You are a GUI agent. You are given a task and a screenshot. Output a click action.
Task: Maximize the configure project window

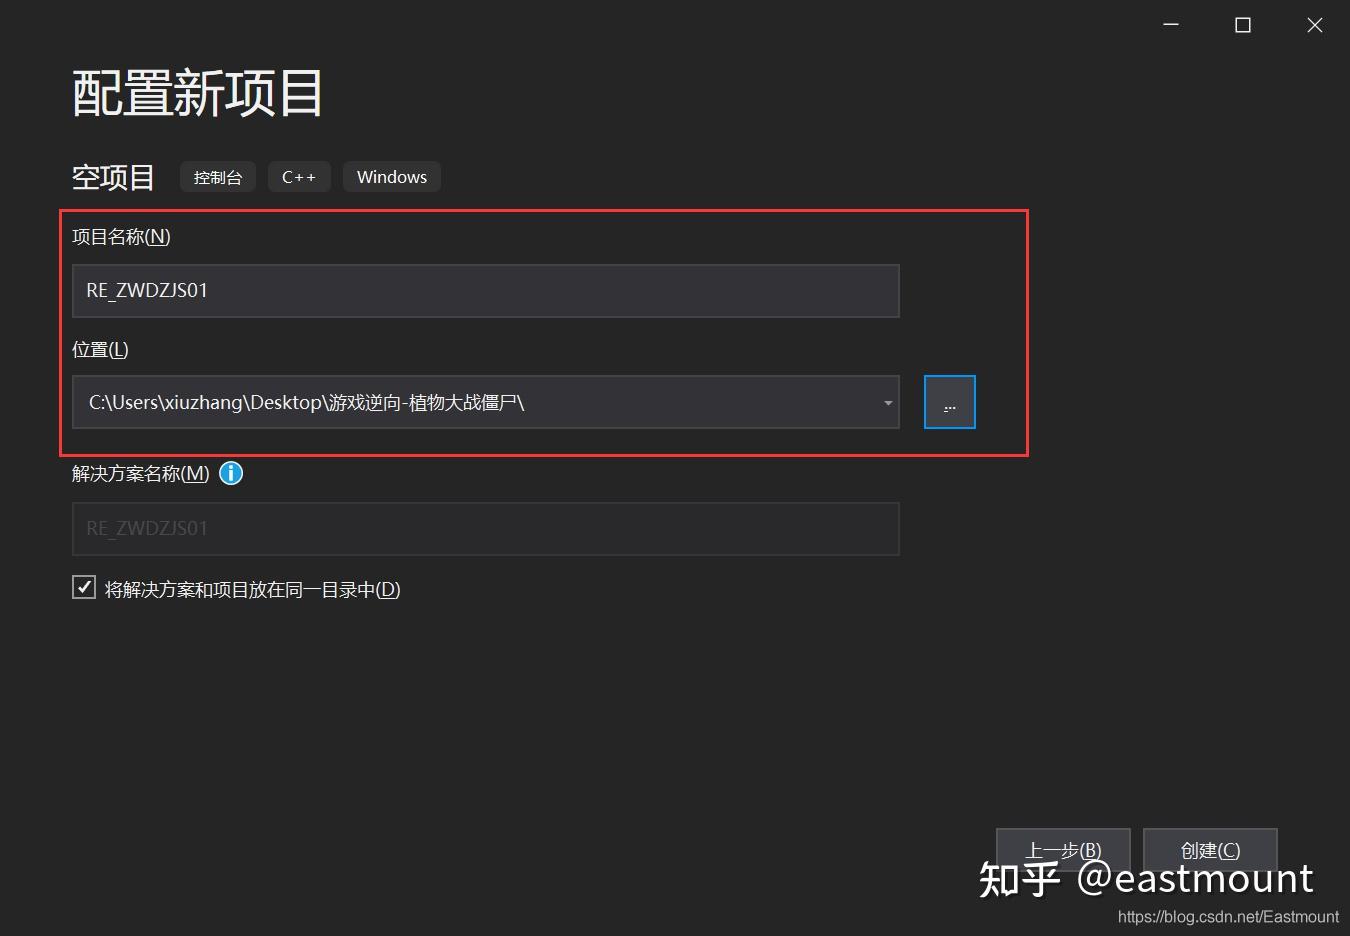pyautogui.click(x=1242, y=25)
